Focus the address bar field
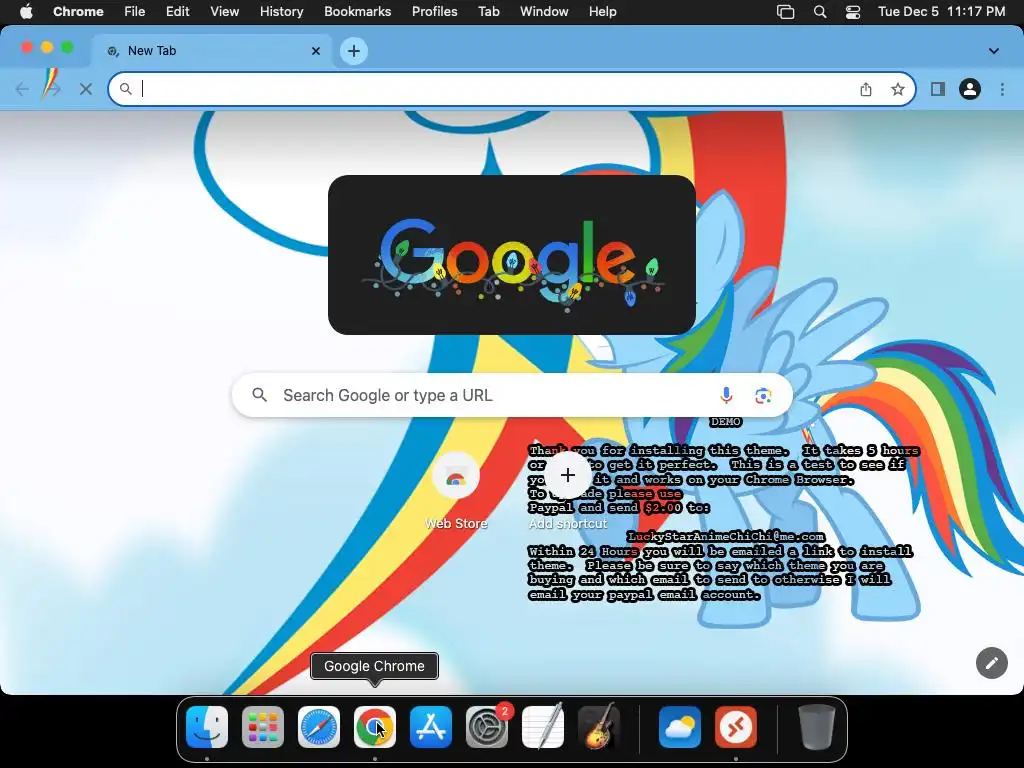Image resolution: width=1024 pixels, height=768 pixels. [x=512, y=89]
